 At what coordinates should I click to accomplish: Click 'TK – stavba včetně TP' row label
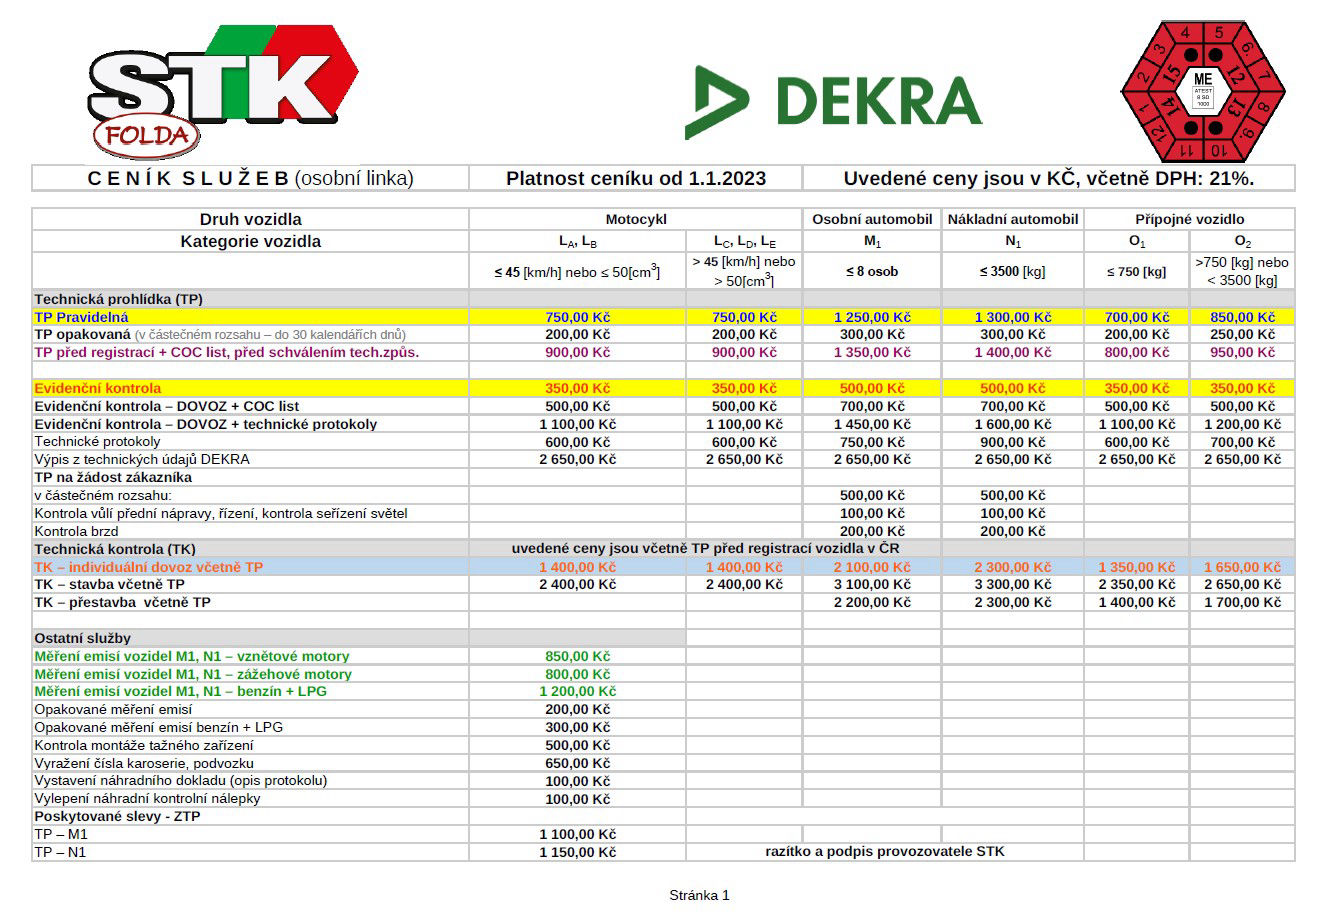[x=110, y=585]
